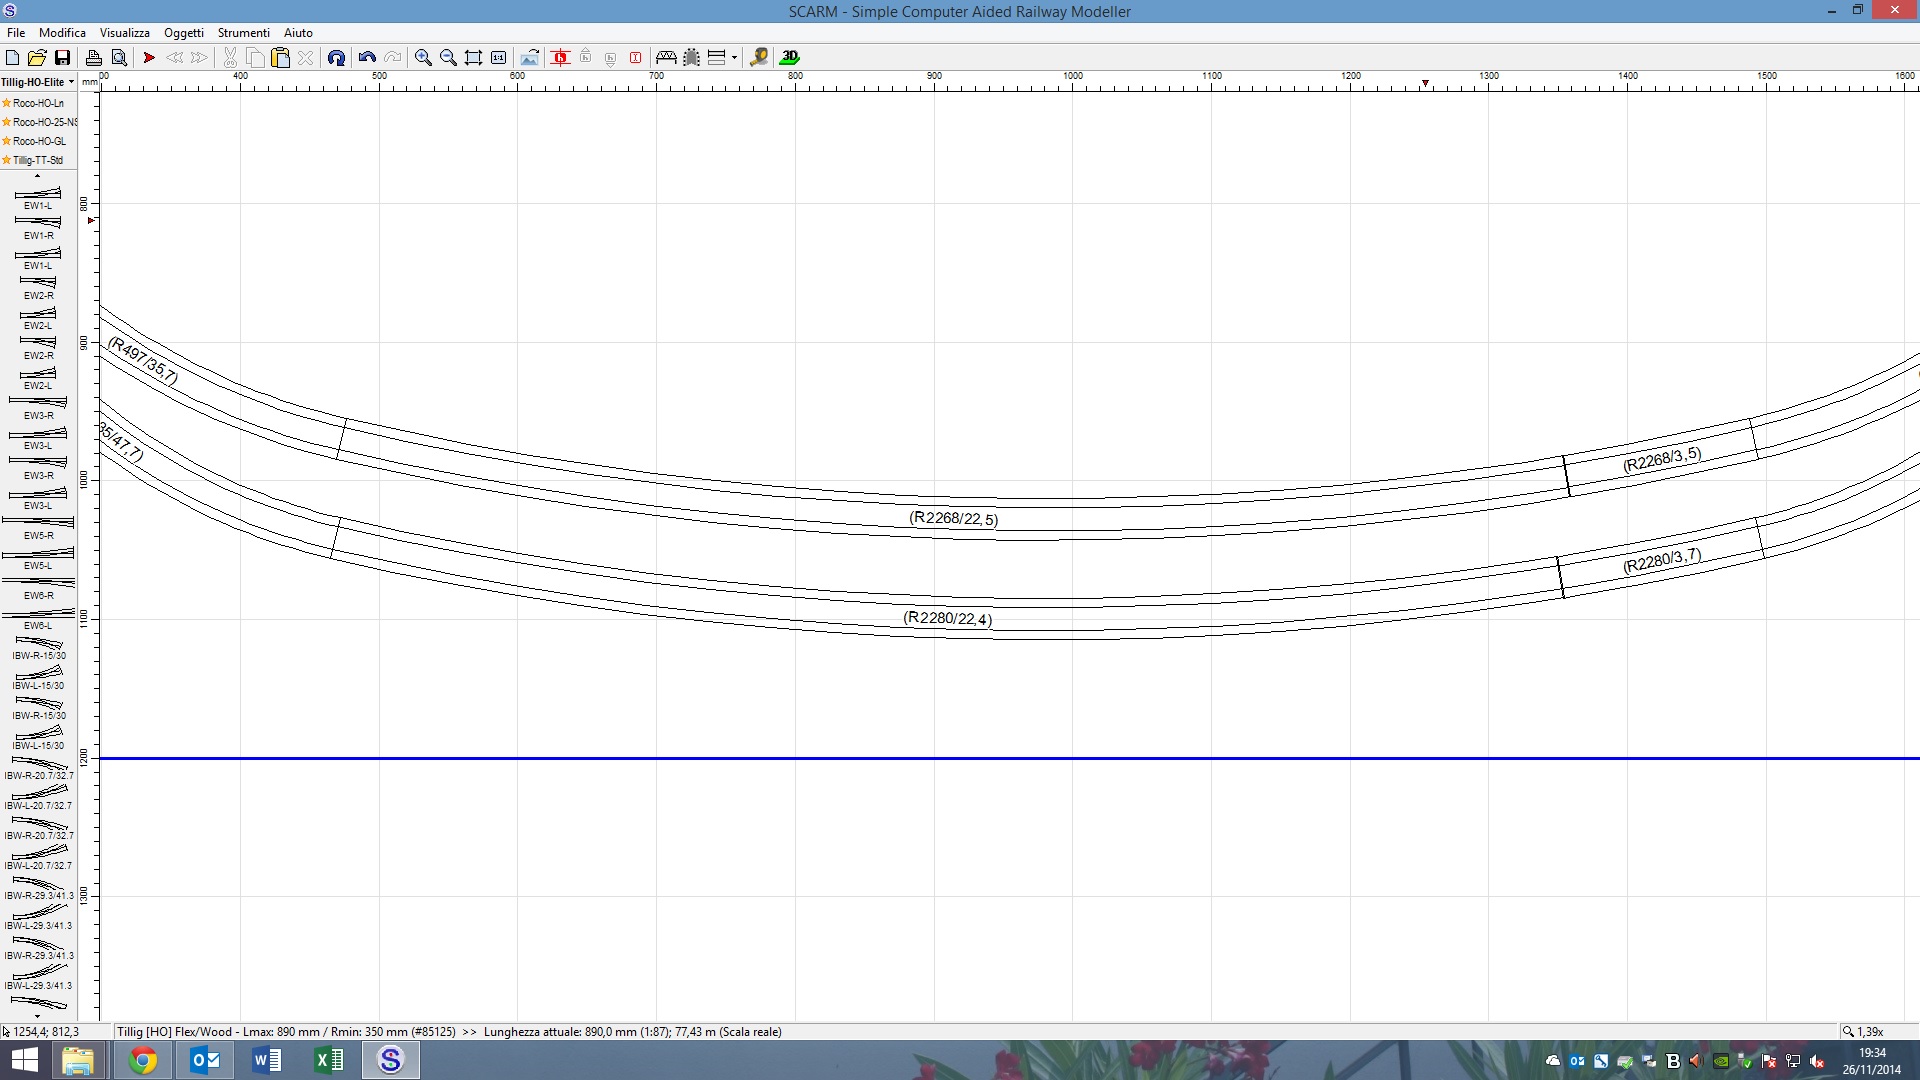Select the Roco-HO-GL favorite library
Image resolution: width=1920 pixels, height=1080 pixels.
click(x=38, y=141)
